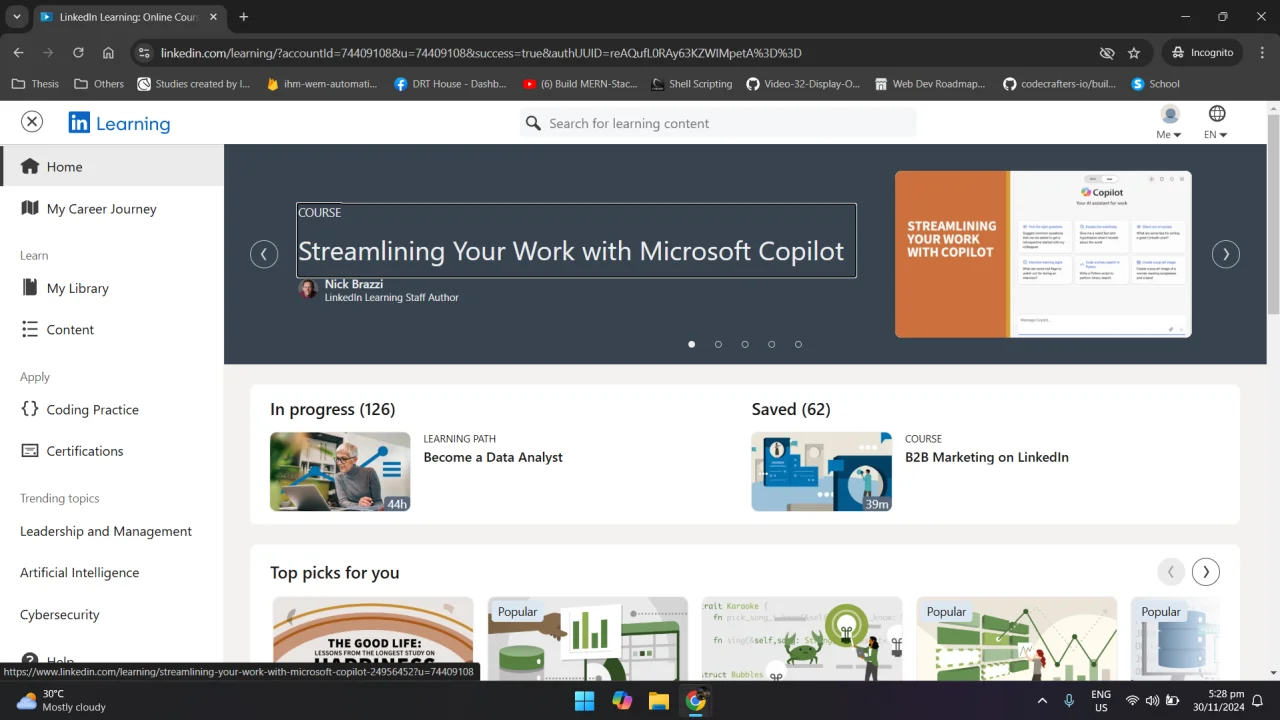The height and width of the screenshot is (720, 1280).
Task: Open Cybersecurity trending topic
Action: 60,614
